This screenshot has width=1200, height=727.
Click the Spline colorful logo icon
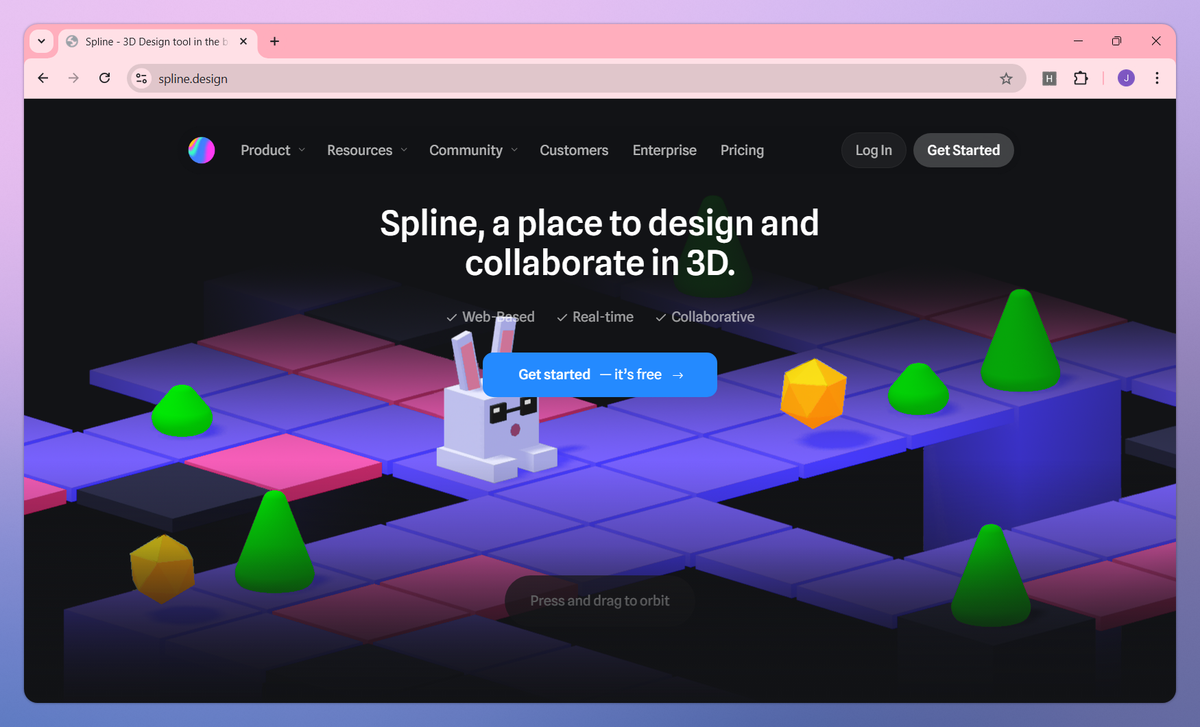tap(201, 150)
